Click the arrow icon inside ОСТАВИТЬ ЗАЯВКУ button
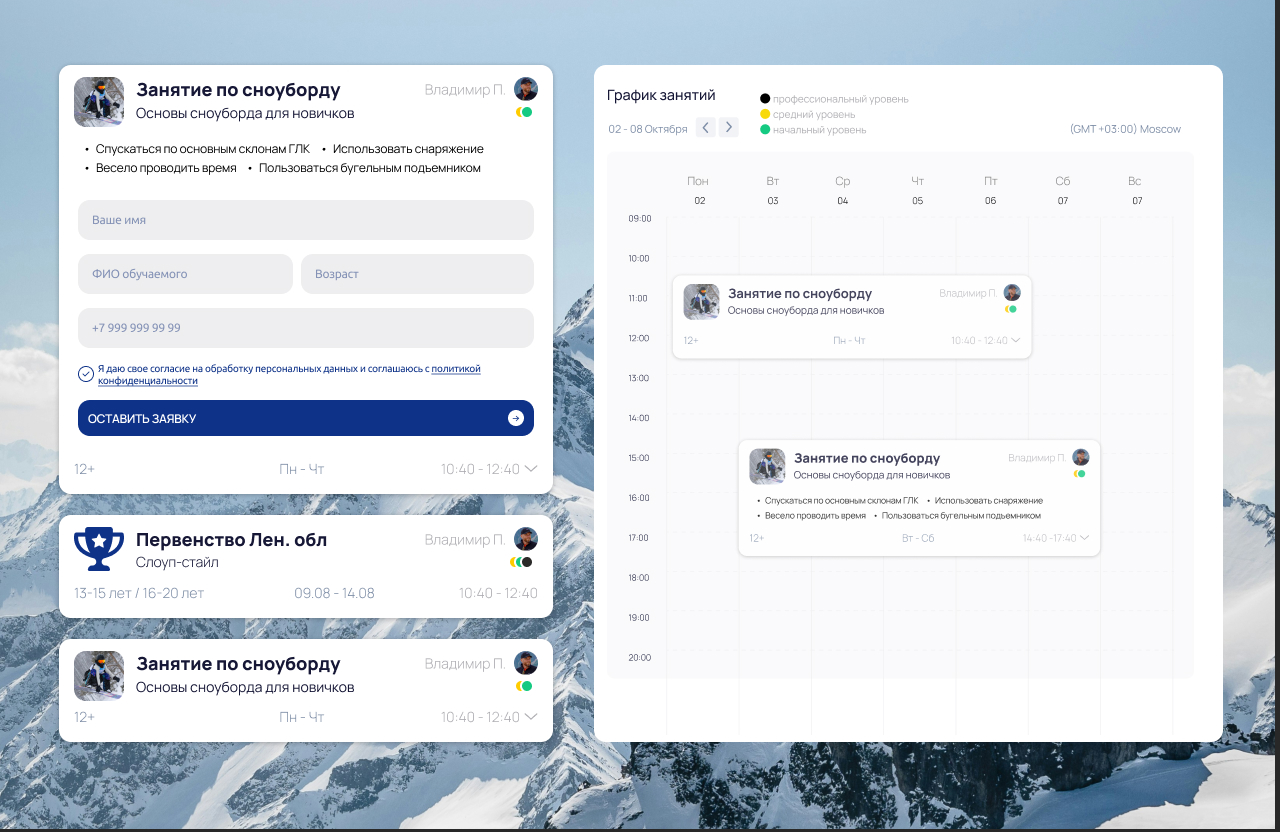 point(516,418)
